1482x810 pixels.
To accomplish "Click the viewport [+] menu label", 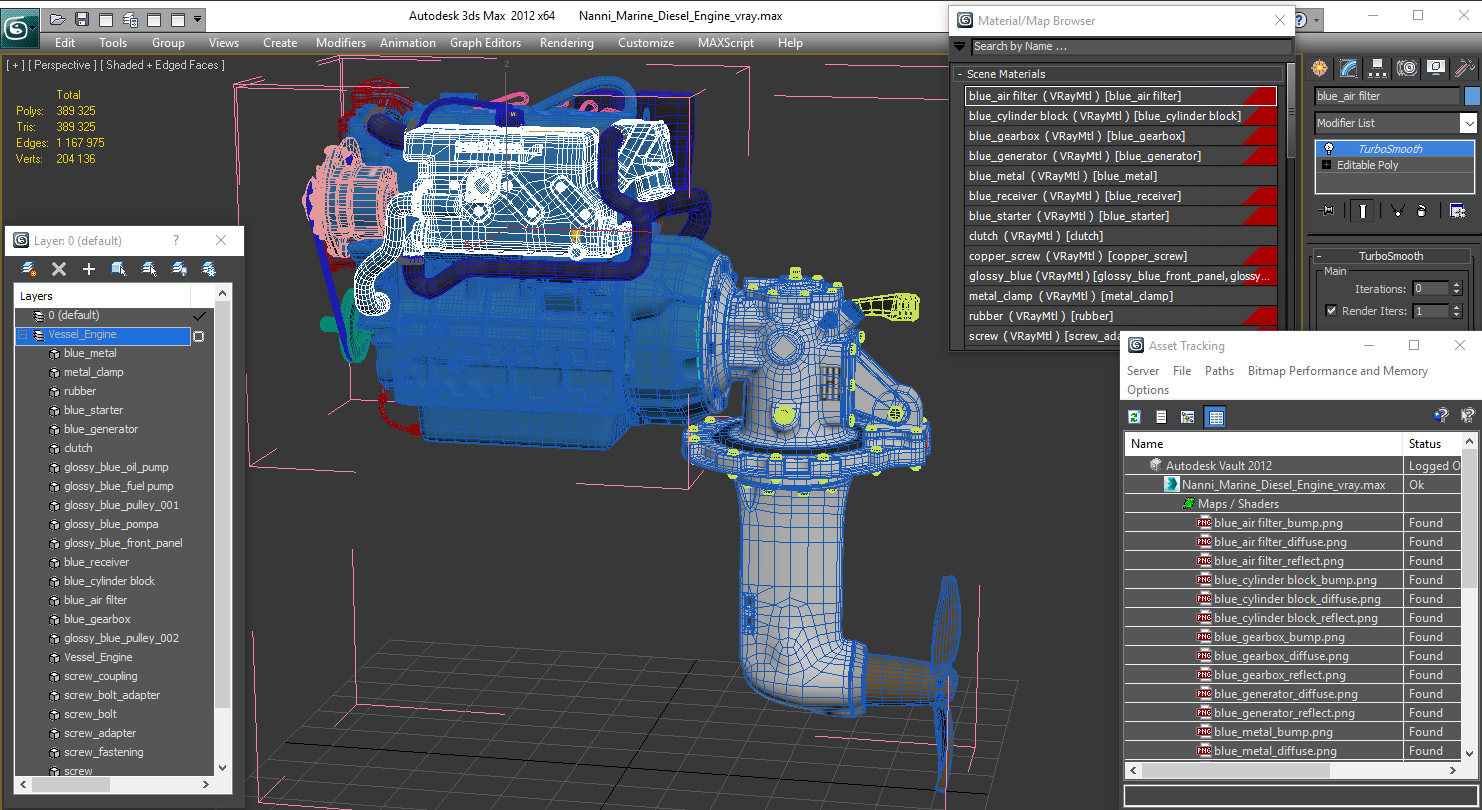I will click(x=15, y=65).
